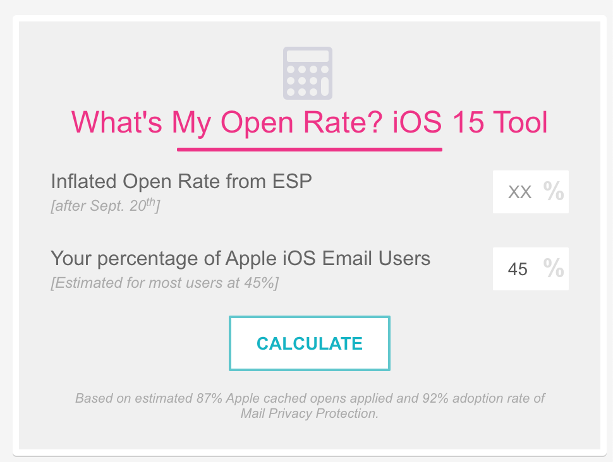Click the CALCULATE button
614x462 pixels.
(x=309, y=343)
